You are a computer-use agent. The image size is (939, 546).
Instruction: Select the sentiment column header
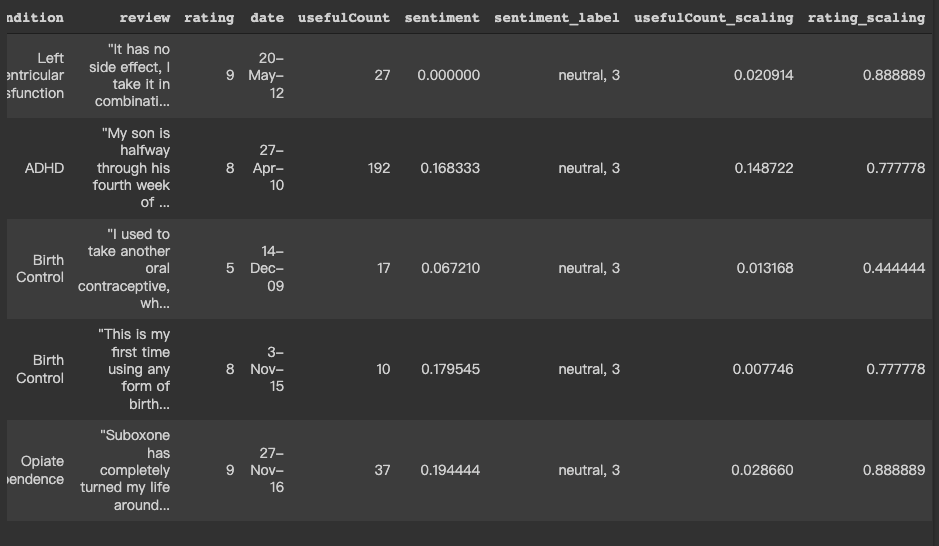coord(442,18)
